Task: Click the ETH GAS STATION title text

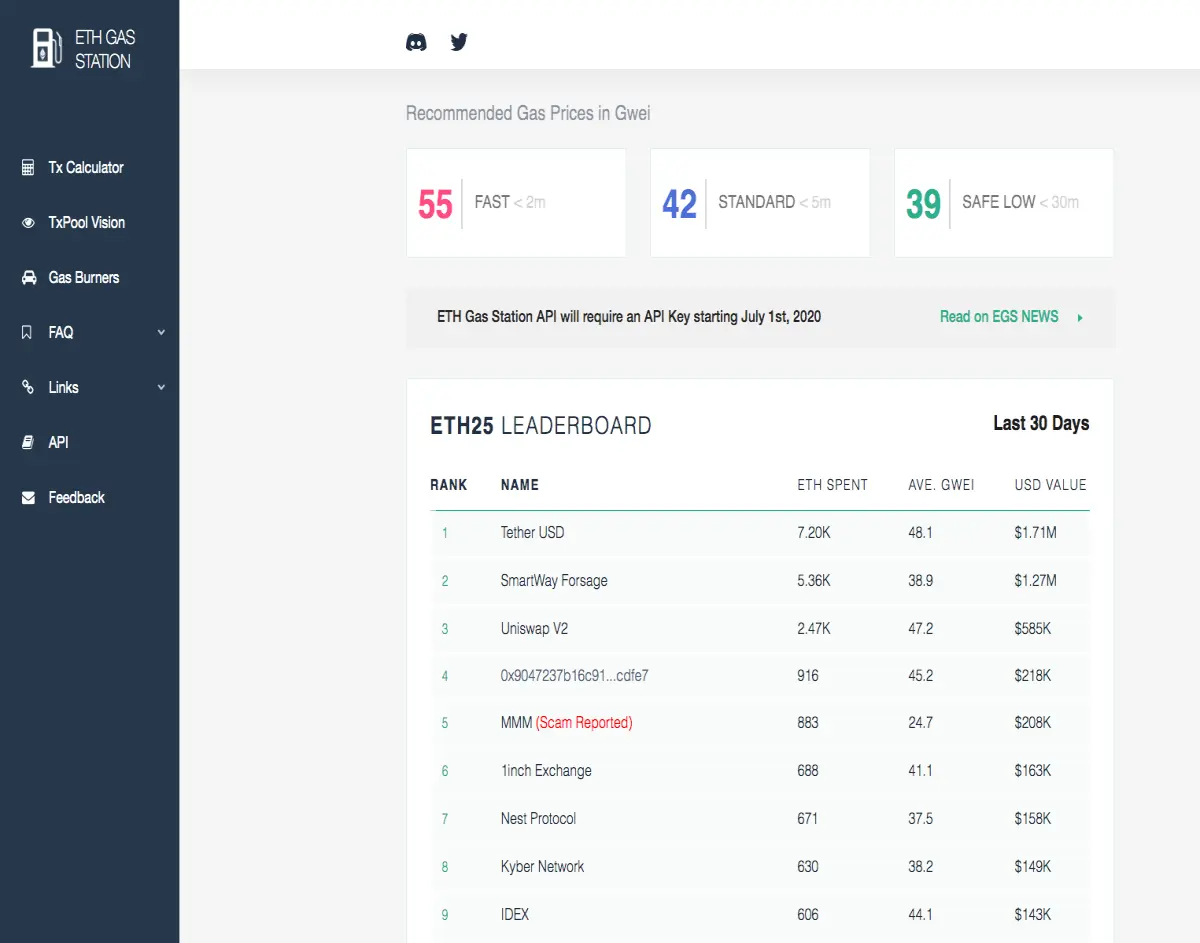Action: pos(105,49)
